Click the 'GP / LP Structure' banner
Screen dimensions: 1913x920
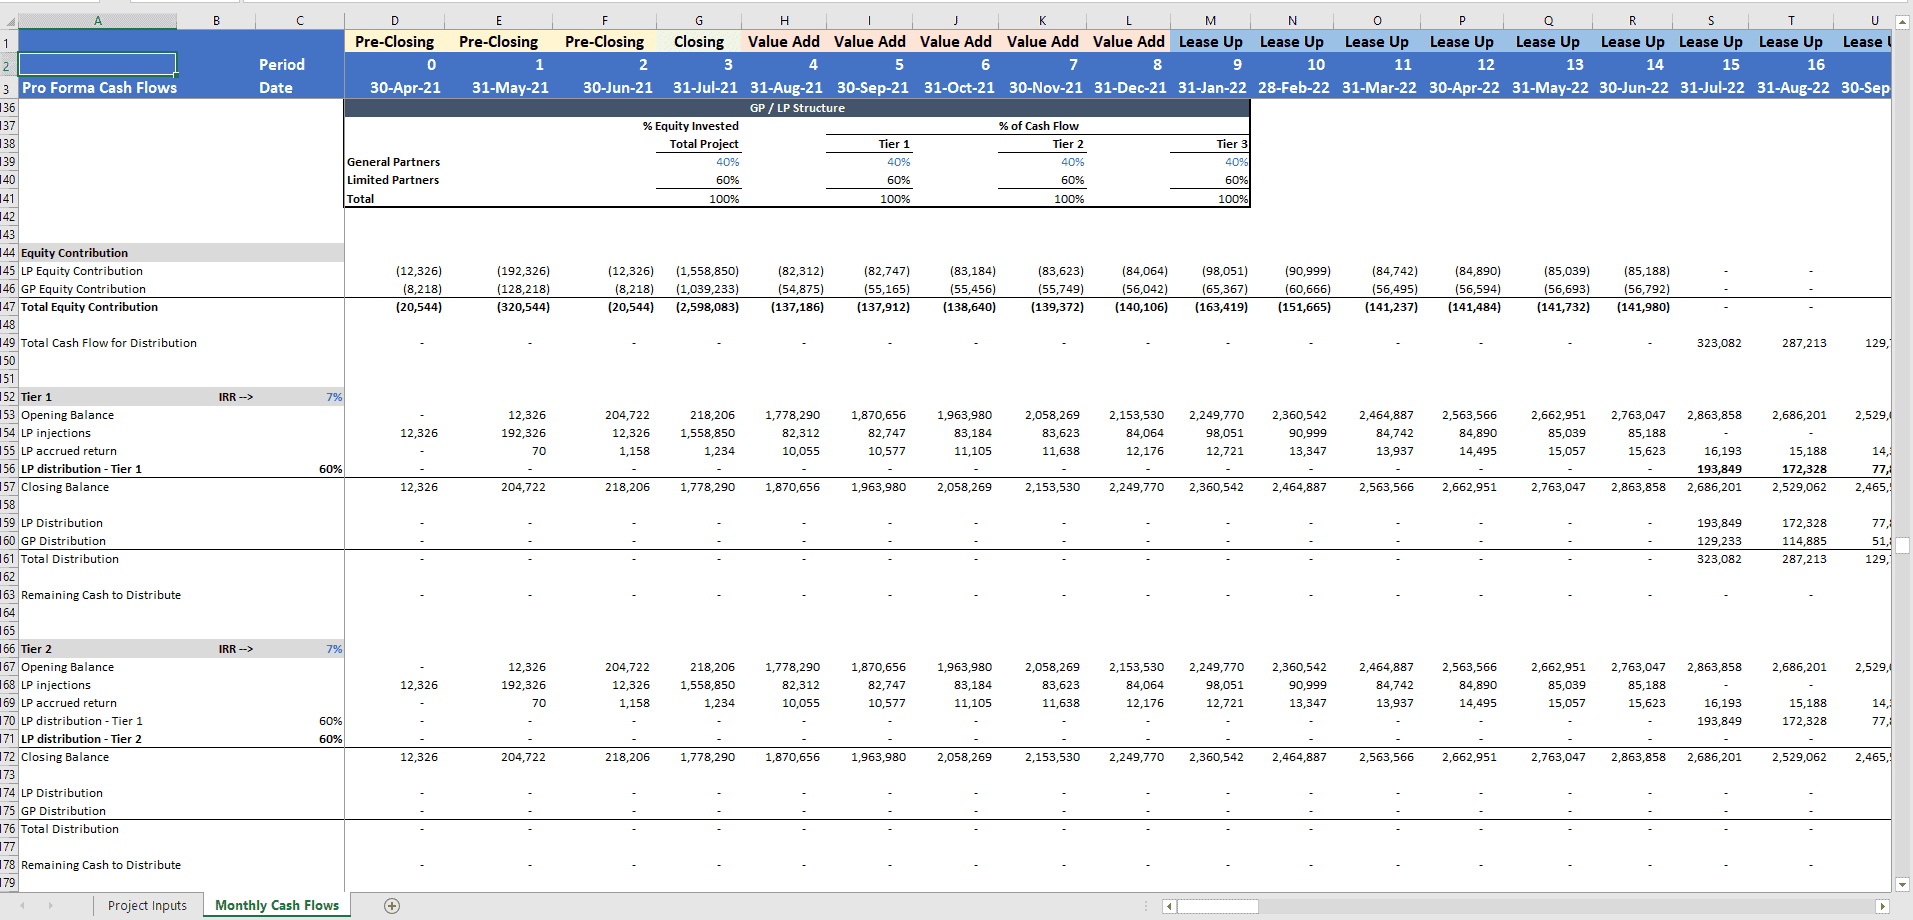(x=797, y=108)
